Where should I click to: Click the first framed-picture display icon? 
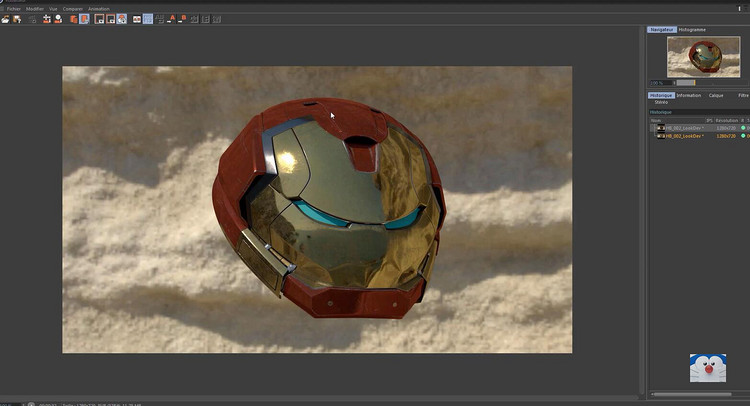99,19
